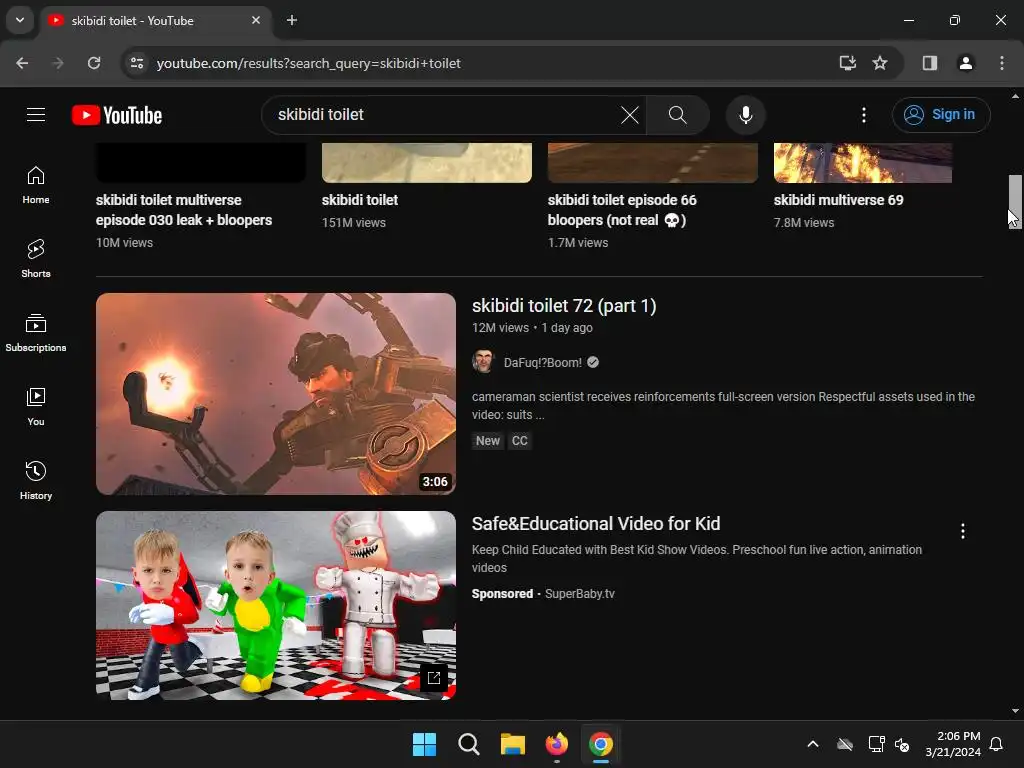Open Subscriptions in sidebar
Screen dimensions: 1024x768
[36, 332]
